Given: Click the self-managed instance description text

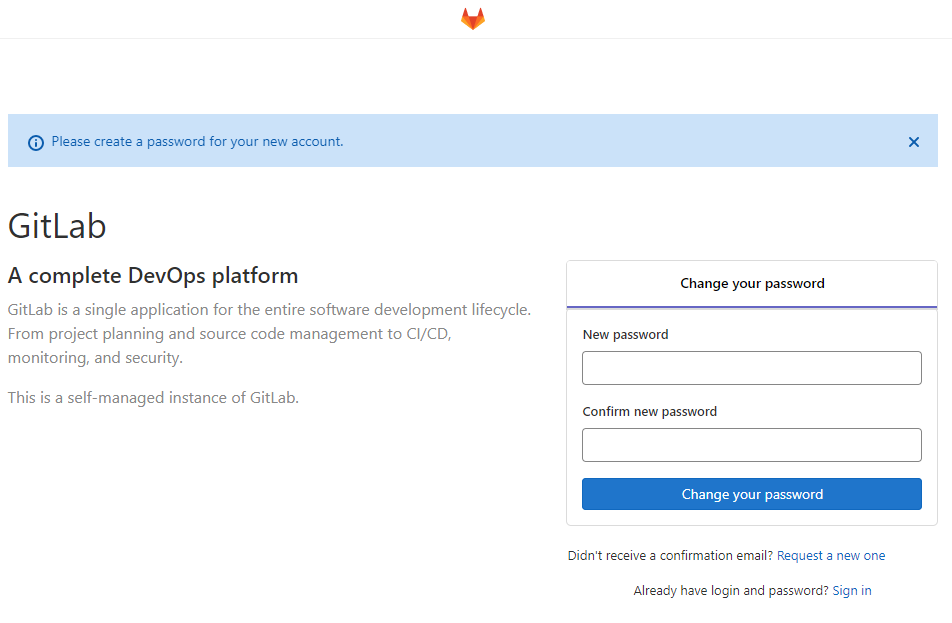Looking at the screenshot, I should [152, 397].
